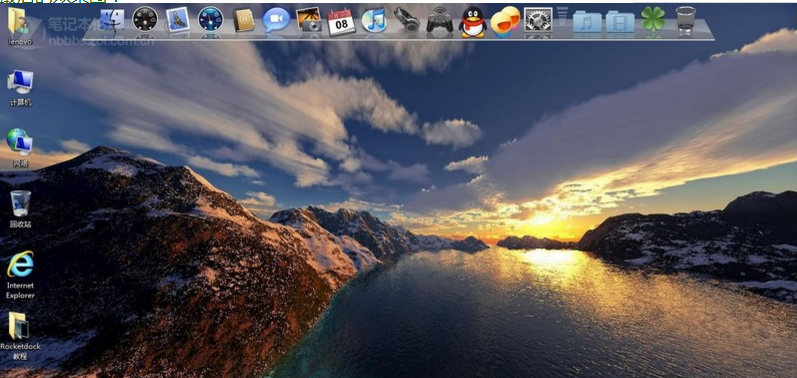The height and width of the screenshot is (378, 797).
Task: Click the headphones icon in the dock
Action: (407, 19)
